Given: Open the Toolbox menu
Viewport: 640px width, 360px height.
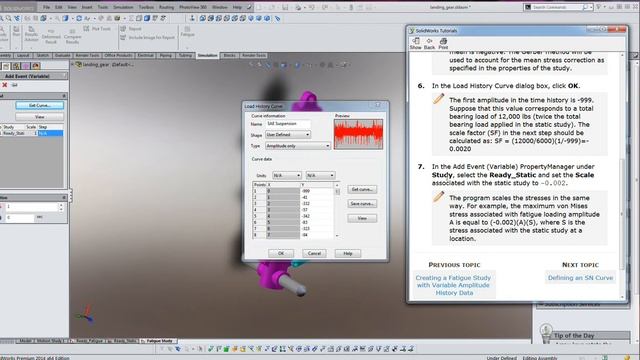Looking at the screenshot, I should tap(146, 7).
